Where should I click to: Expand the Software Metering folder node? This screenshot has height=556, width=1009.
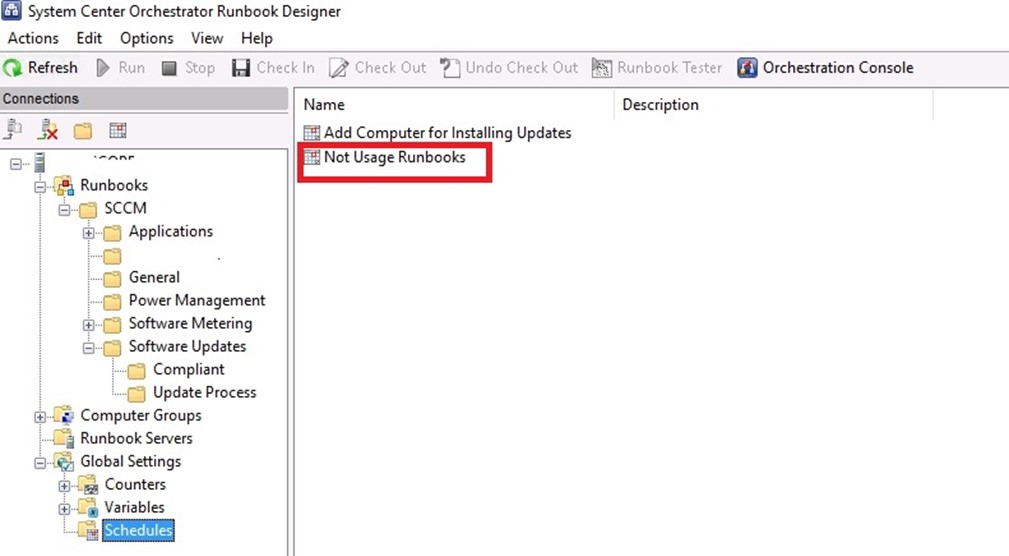click(89, 325)
